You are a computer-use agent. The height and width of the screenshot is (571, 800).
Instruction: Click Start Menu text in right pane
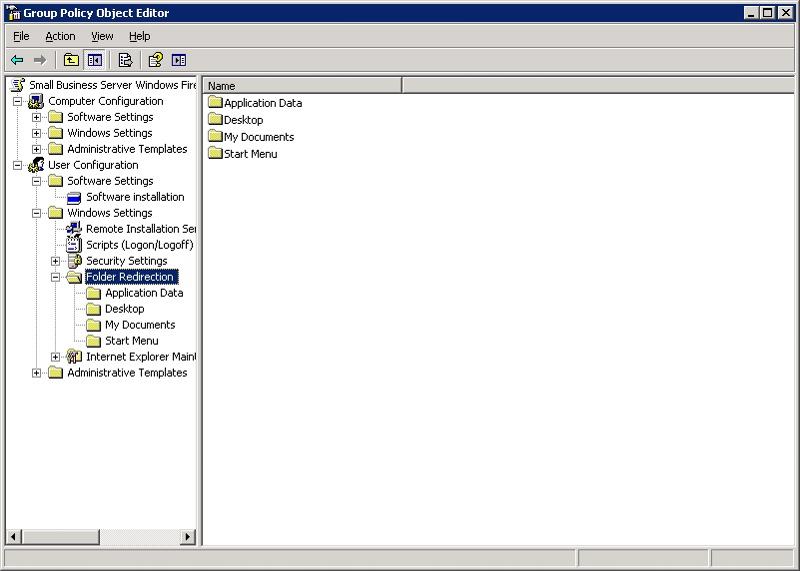pos(251,154)
